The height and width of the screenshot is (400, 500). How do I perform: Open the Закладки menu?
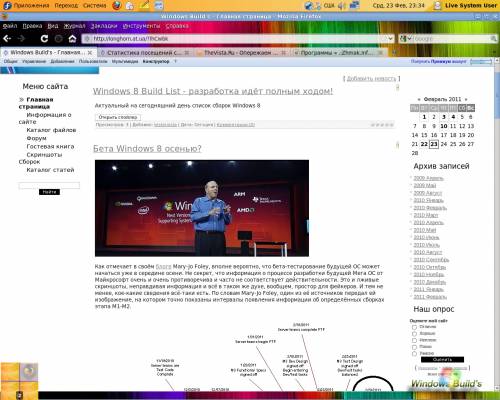coord(104,26)
